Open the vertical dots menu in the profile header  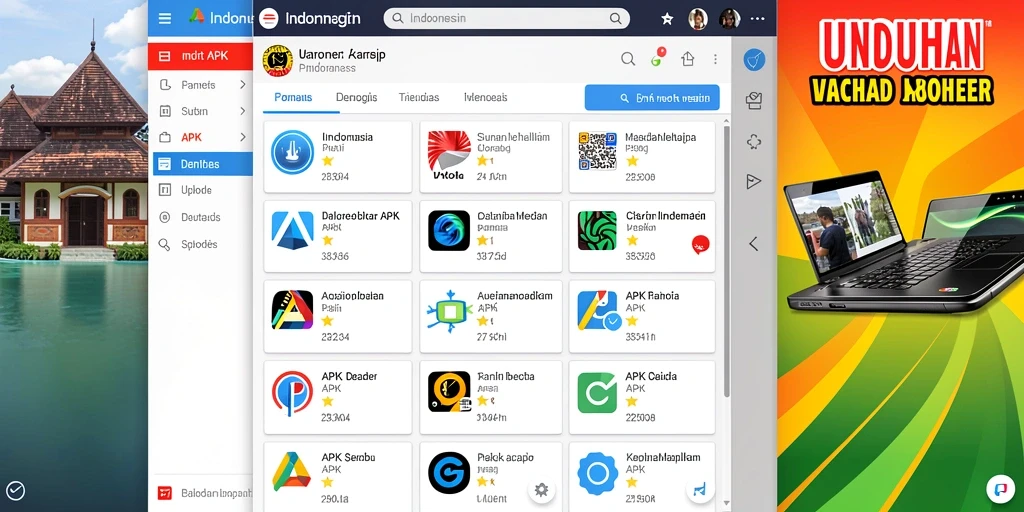click(715, 59)
